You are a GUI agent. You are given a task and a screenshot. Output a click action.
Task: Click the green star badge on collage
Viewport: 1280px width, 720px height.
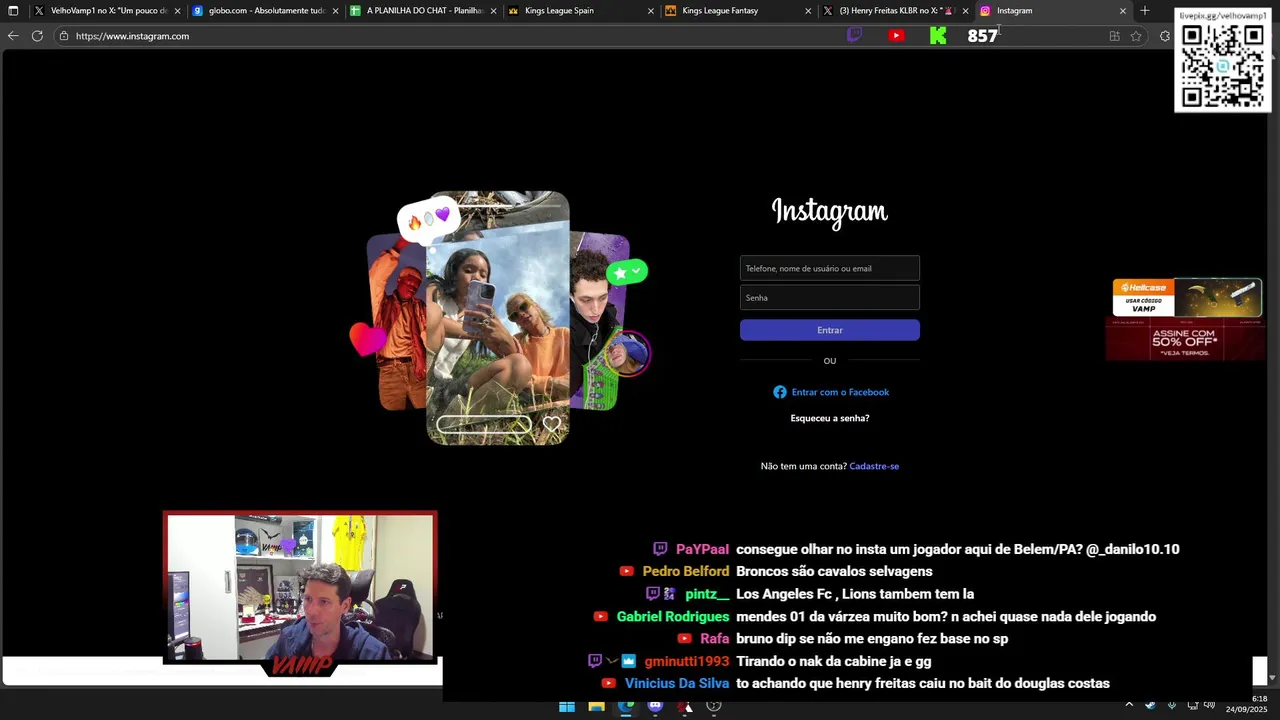tap(627, 271)
